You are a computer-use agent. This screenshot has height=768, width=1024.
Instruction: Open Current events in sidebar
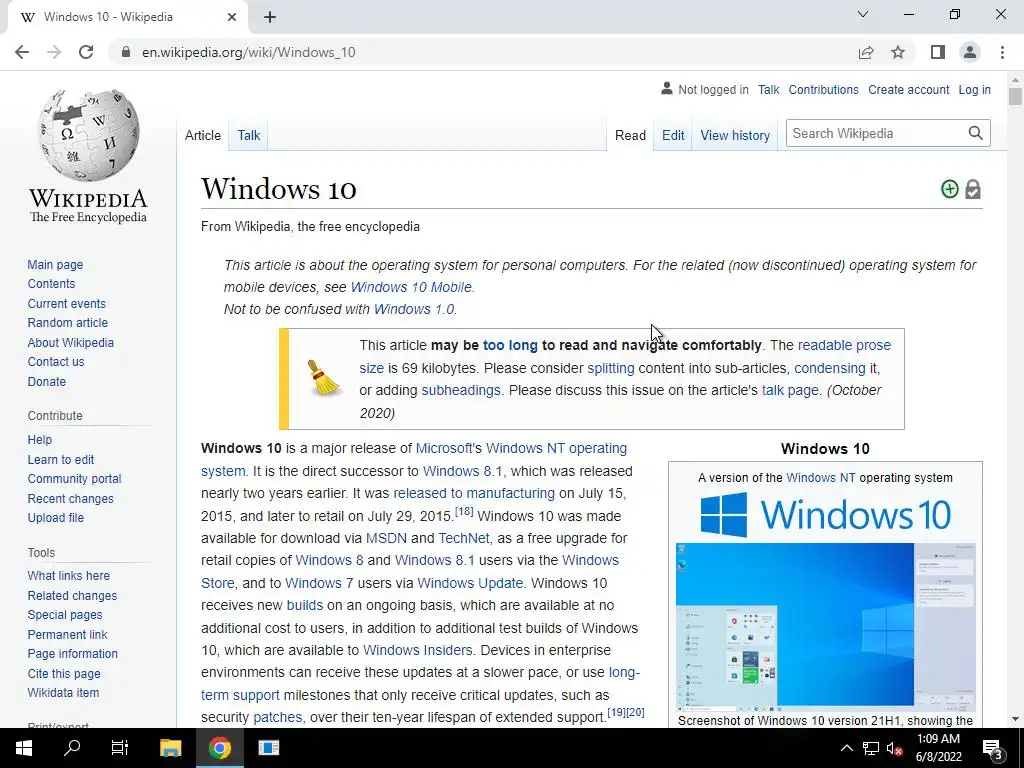(x=67, y=304)
